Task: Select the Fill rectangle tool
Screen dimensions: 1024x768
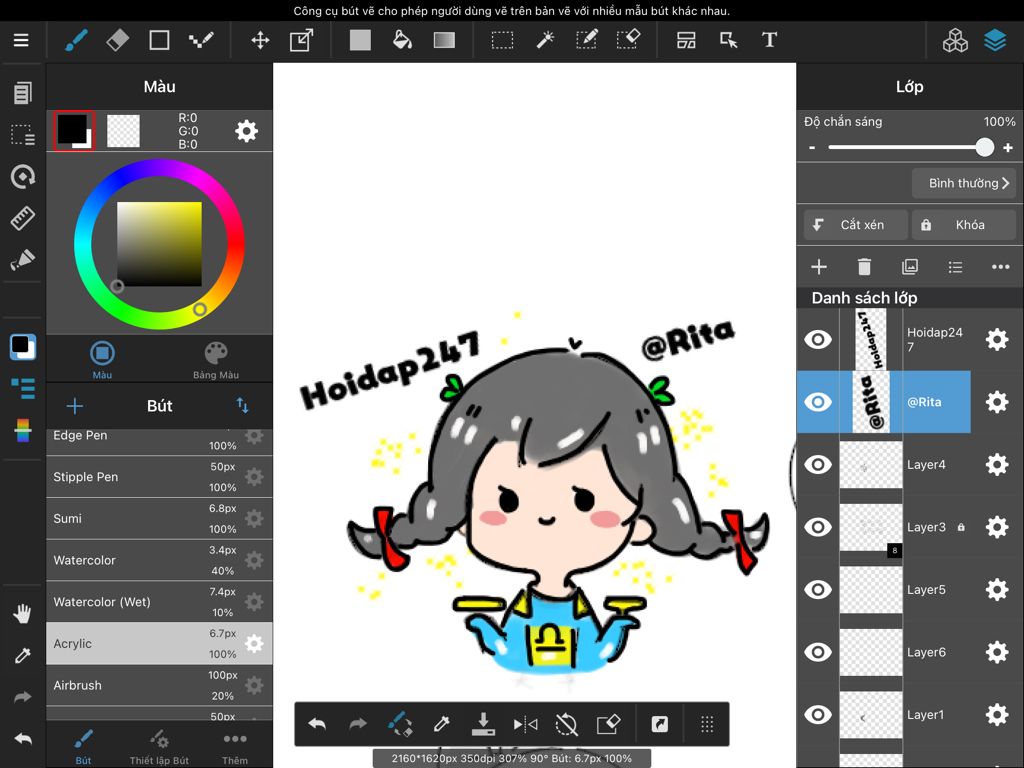Action: [360, 40]
